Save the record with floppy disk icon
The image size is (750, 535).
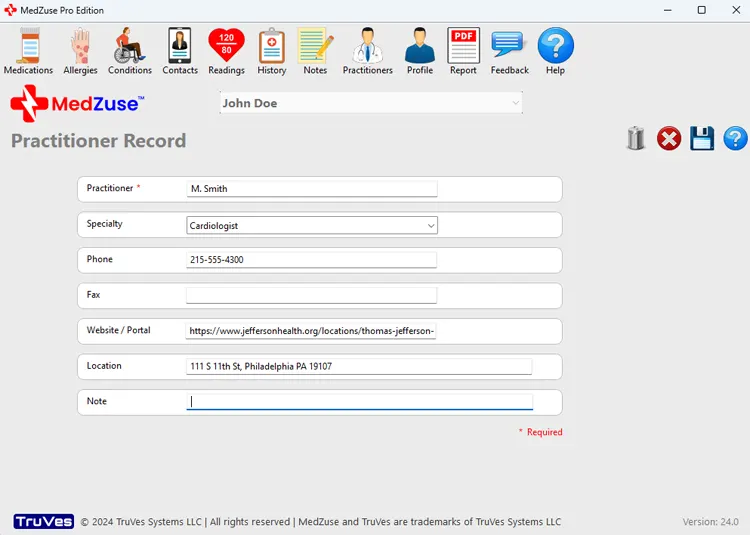point(702,138)
